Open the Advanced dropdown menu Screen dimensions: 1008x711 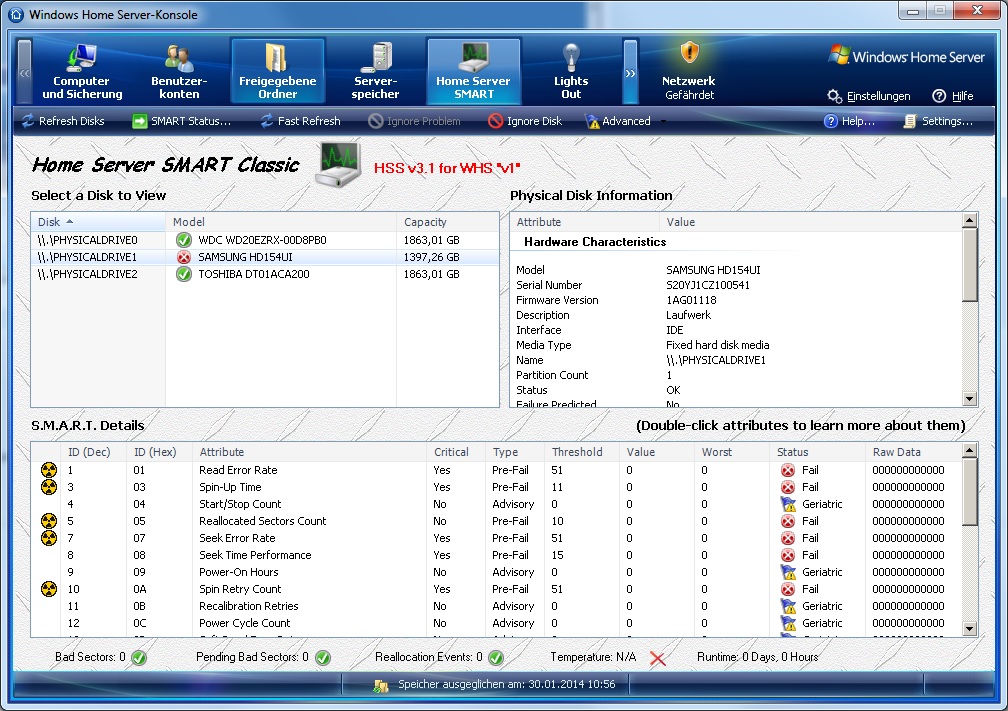tap(625, 121)
